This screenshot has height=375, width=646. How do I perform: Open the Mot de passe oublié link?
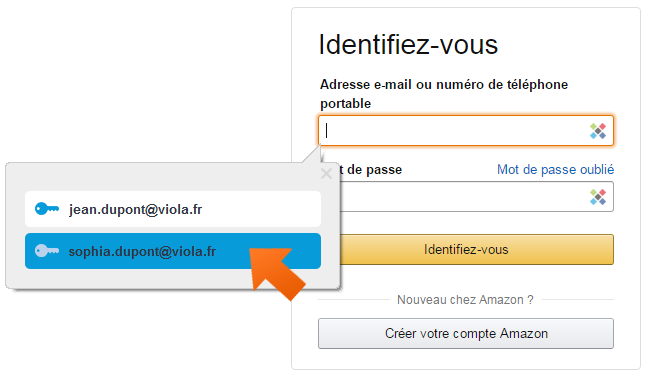[x=555, y=169]
